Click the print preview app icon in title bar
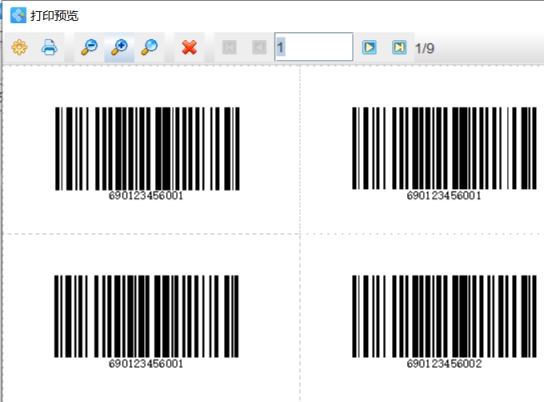The image size is (544, 402). pyautogui.click(x=18, y=15)
